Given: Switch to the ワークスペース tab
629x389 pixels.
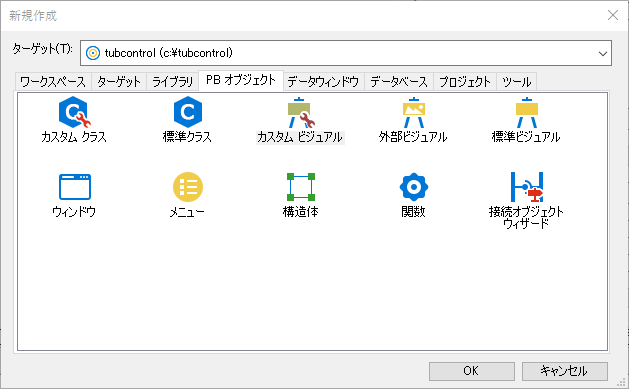Looking at the screenshot, I should point(53,82).
